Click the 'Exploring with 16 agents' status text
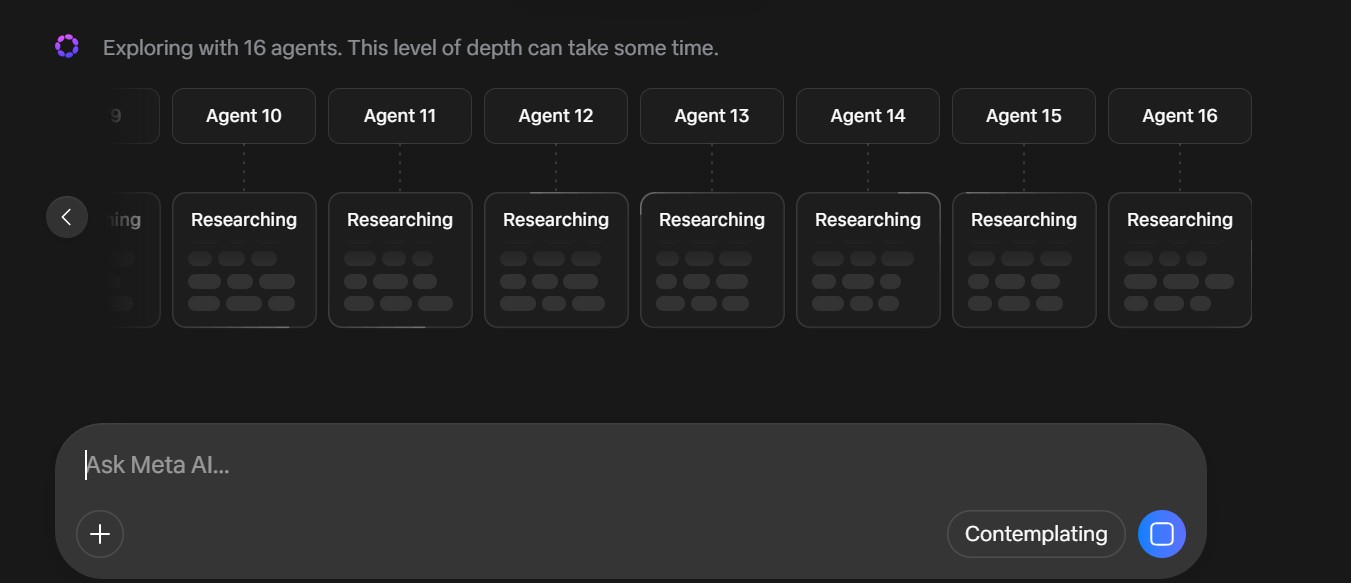This screenshot has height=583, width=1351. pyautogui.click(x=410, y=48)
